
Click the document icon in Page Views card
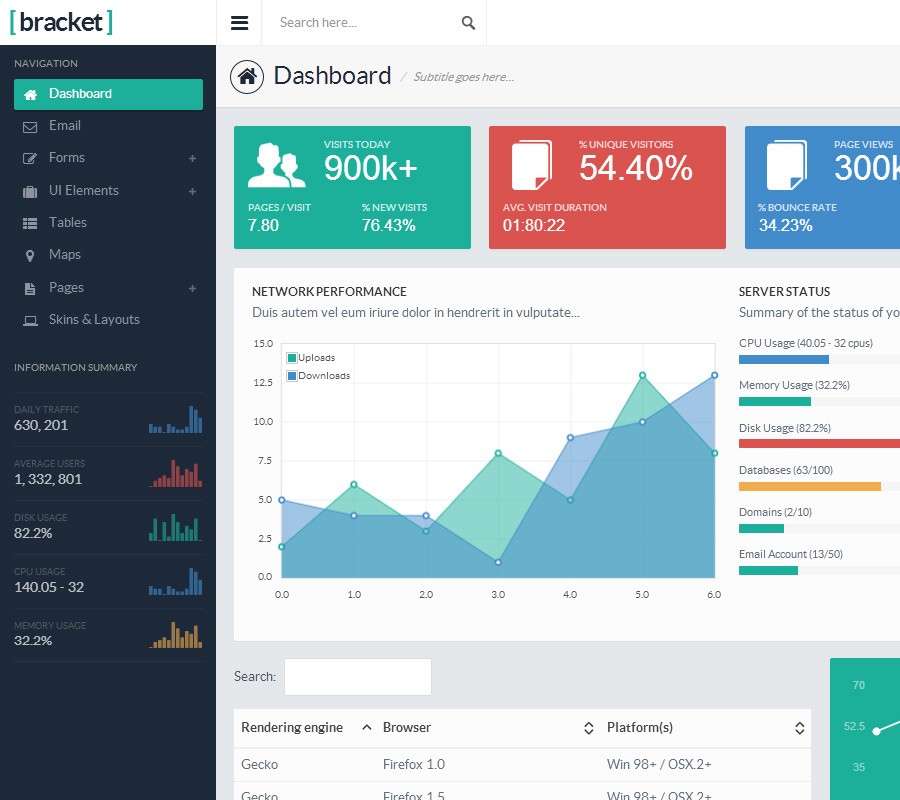coord(787,165)
